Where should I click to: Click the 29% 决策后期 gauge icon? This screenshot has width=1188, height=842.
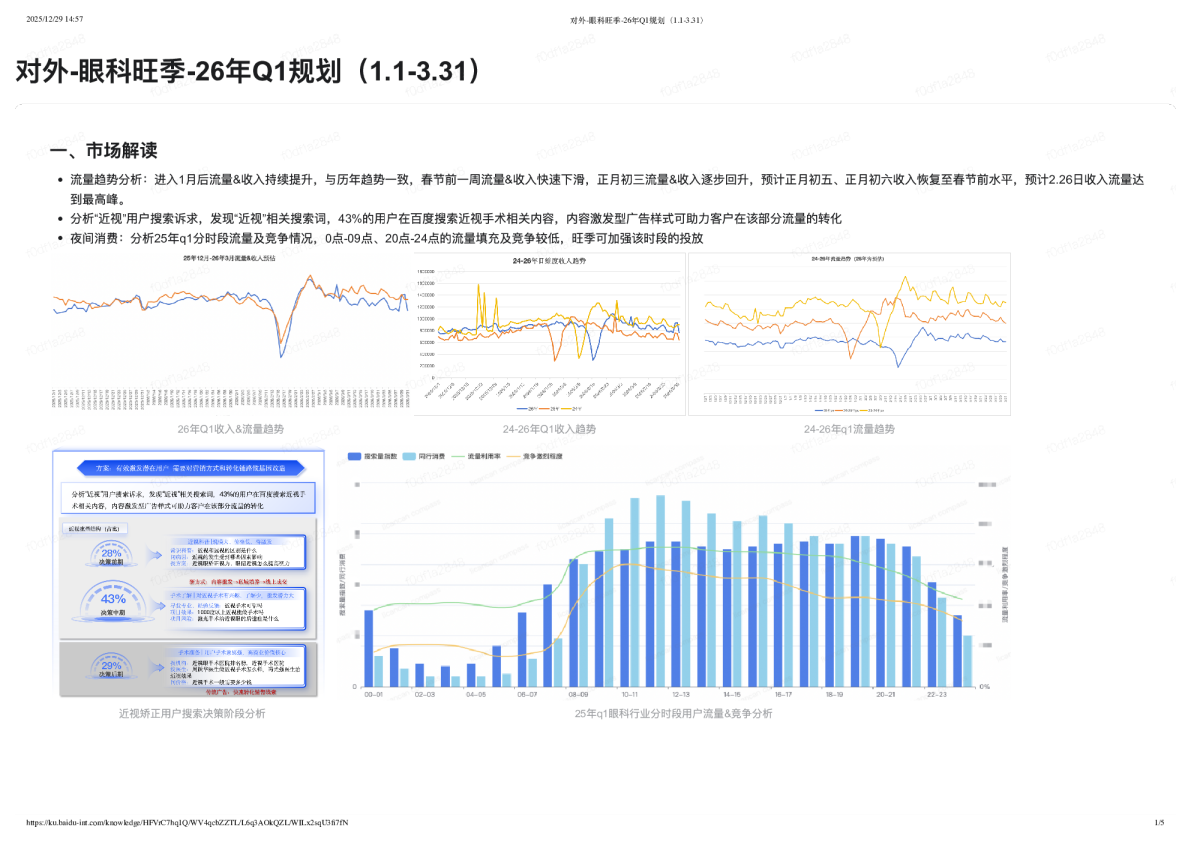(112, 667)
